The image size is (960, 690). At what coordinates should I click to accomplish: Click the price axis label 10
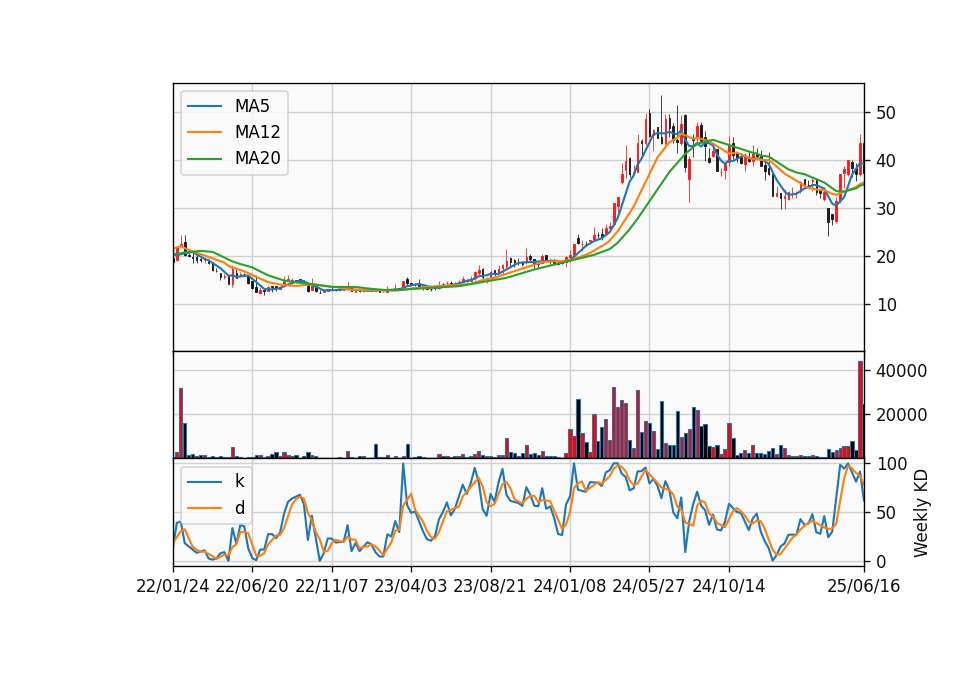click(886, 305)
